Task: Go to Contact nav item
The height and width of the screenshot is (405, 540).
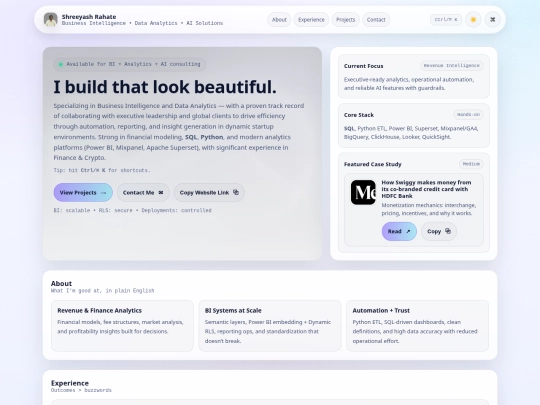Action: (x=376, y=20)
